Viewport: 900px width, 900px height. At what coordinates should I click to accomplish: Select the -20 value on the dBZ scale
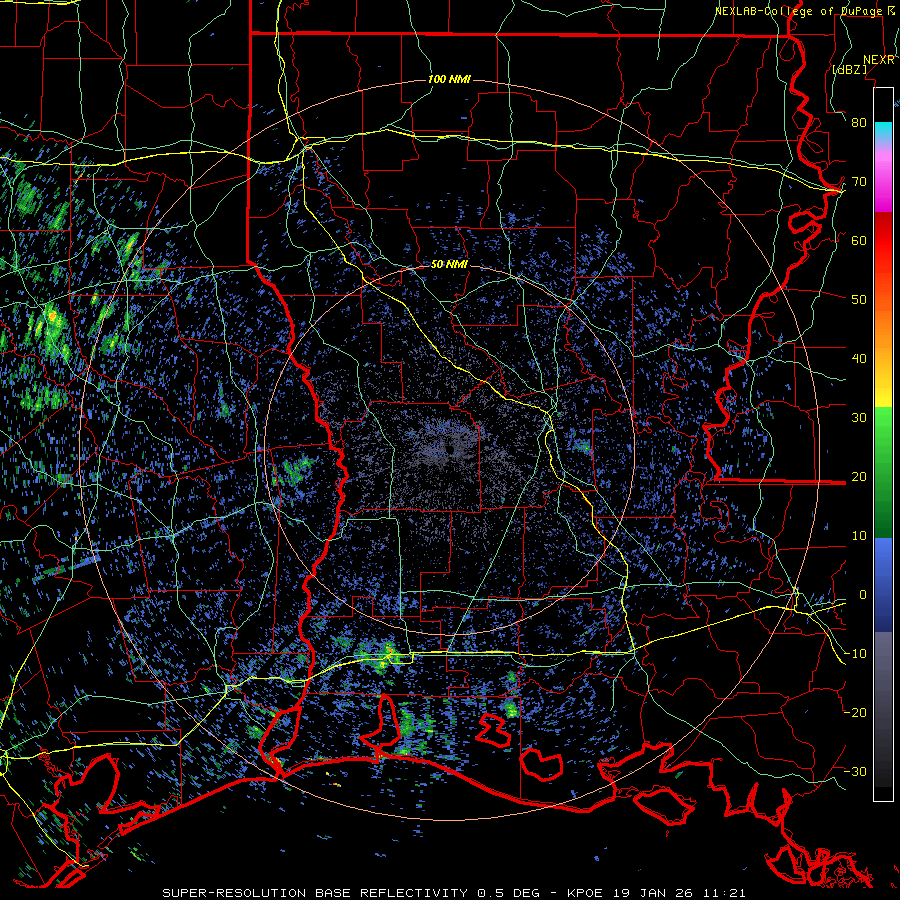click(855, 712)
